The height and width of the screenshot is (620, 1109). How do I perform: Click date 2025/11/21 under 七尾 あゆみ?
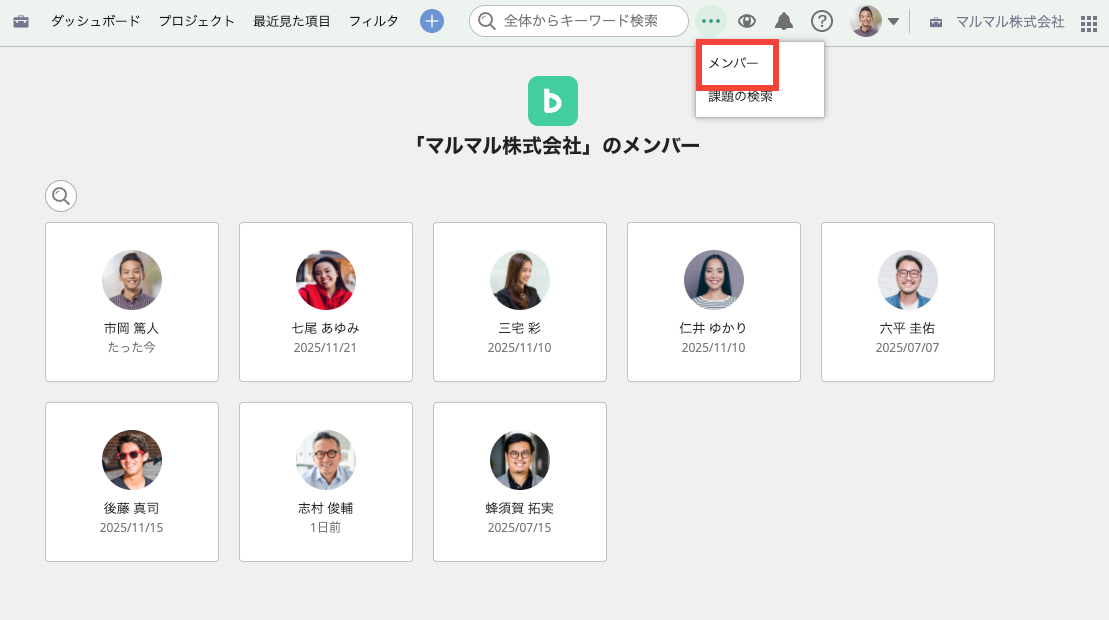tap(325, 348)
